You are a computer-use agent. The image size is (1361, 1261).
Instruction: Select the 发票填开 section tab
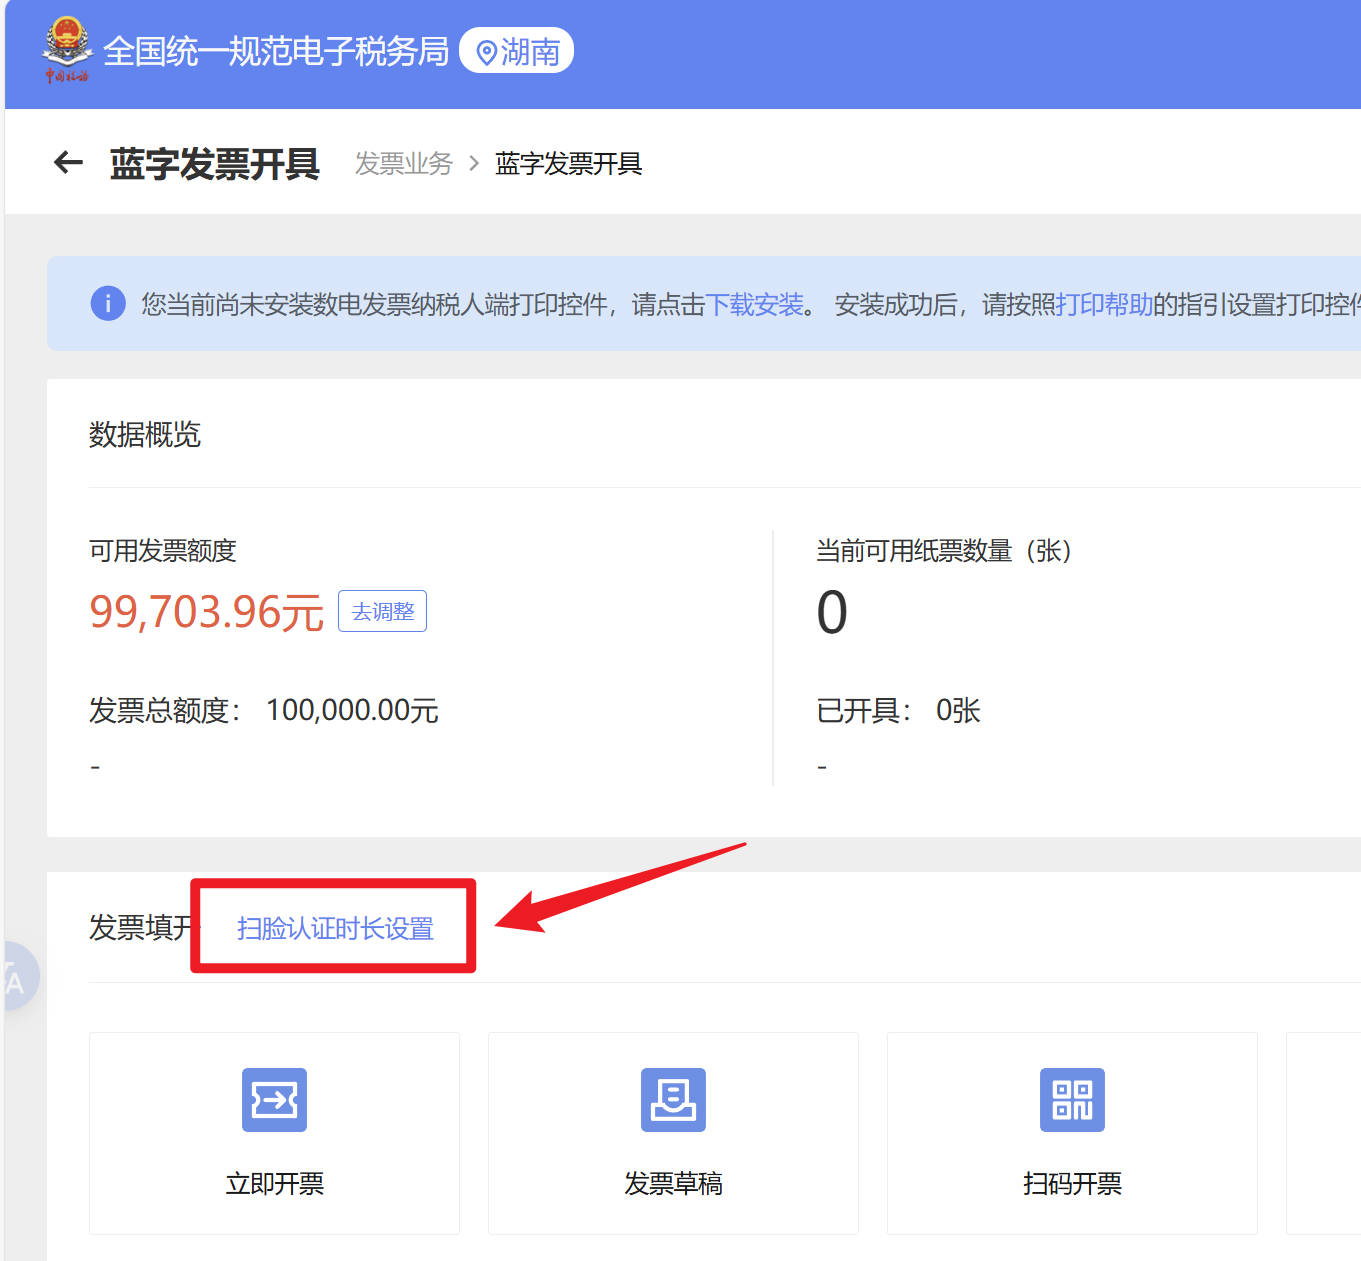(140, 928)
